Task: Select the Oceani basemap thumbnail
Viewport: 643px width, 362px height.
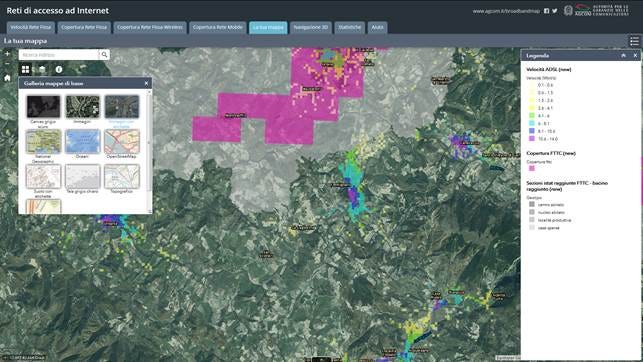Action: pos(82,141)
